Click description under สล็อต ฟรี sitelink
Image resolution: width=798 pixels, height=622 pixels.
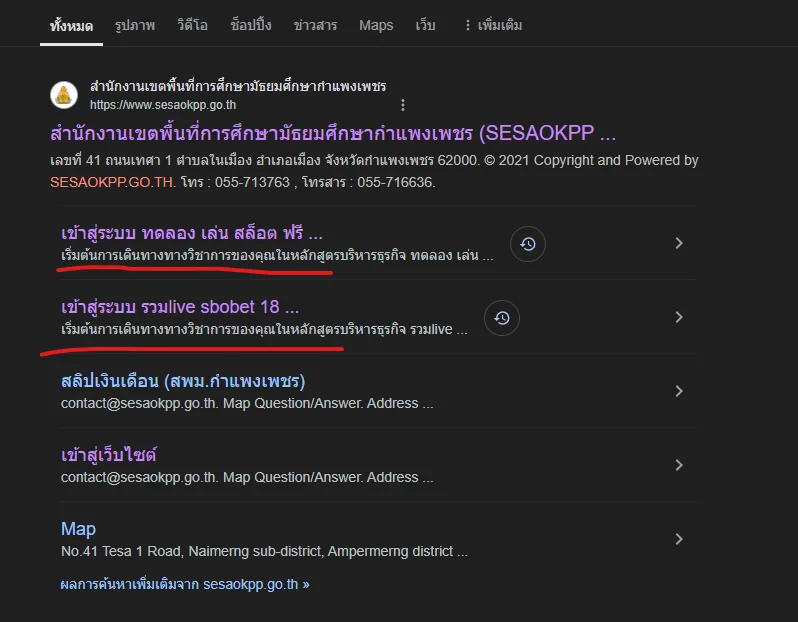277,255
